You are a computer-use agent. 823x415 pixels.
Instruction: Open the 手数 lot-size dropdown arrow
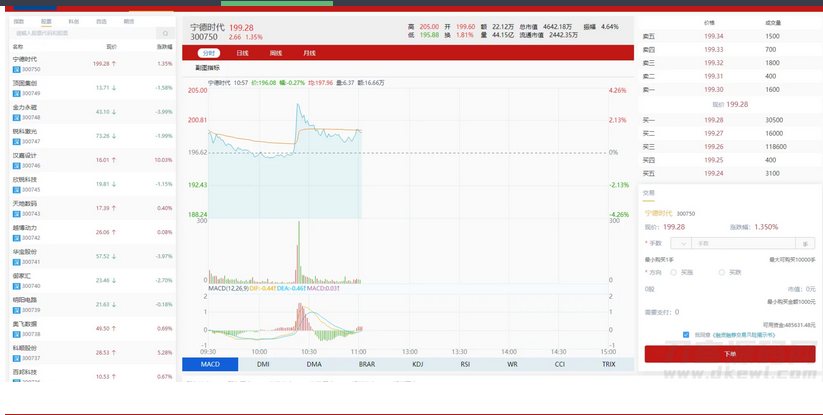683,243
